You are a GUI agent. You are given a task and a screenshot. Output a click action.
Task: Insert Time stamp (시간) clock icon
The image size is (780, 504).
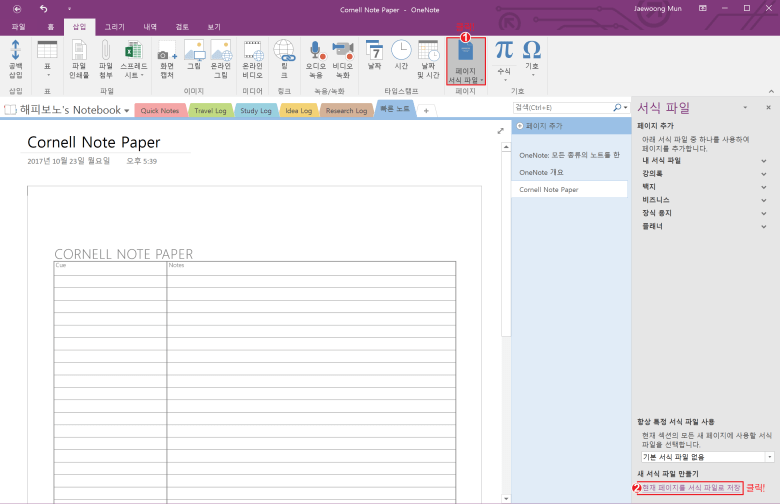(401, 55)
